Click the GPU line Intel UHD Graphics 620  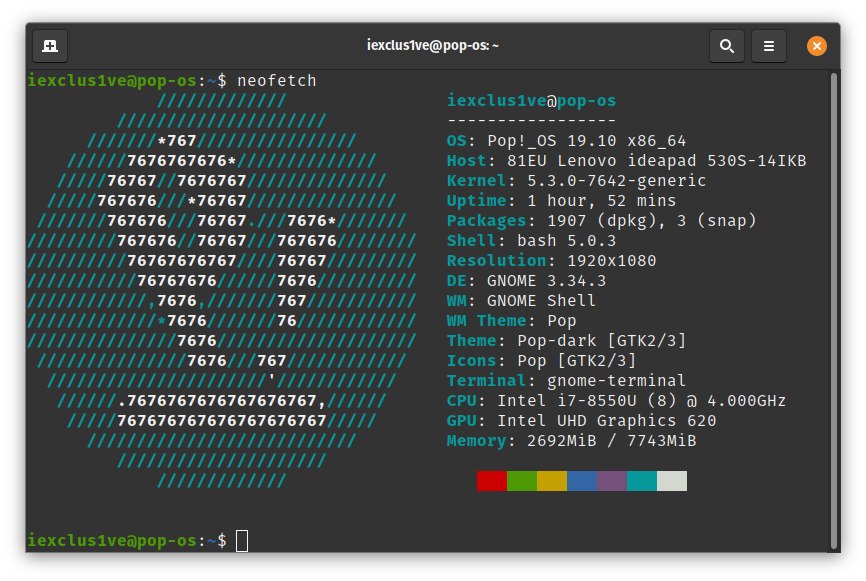pyautogui.click(x=581, y=421)
